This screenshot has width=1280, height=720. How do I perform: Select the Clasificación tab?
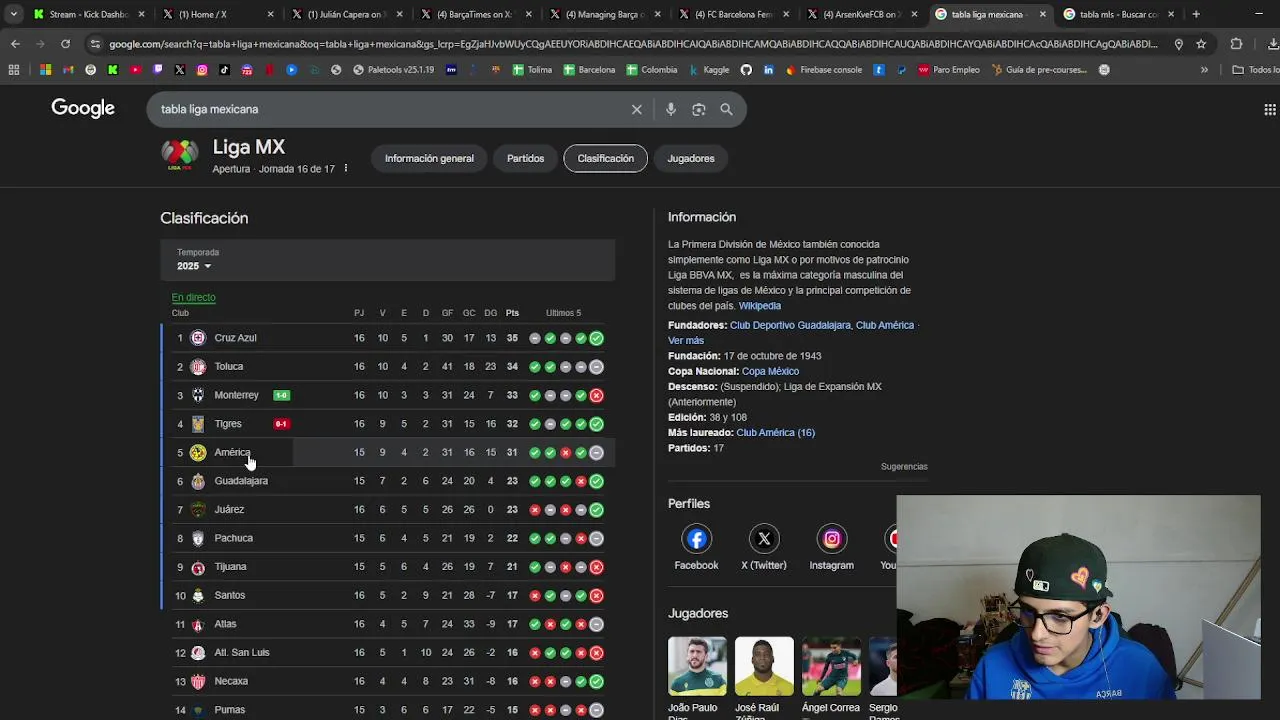pyautogui.click(x=605, y=158)
